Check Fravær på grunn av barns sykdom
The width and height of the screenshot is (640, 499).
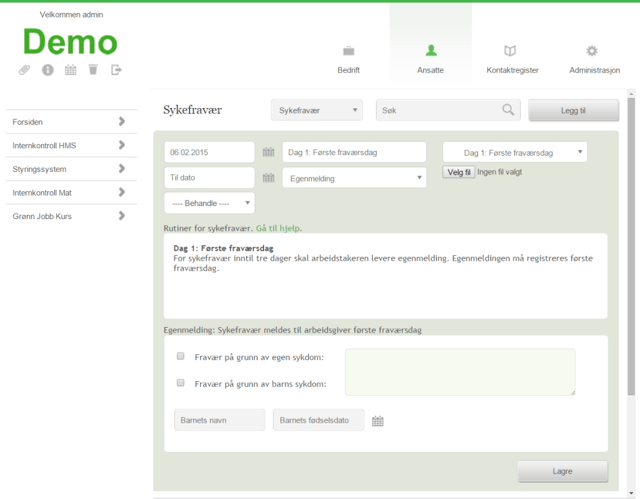[180, 383]
